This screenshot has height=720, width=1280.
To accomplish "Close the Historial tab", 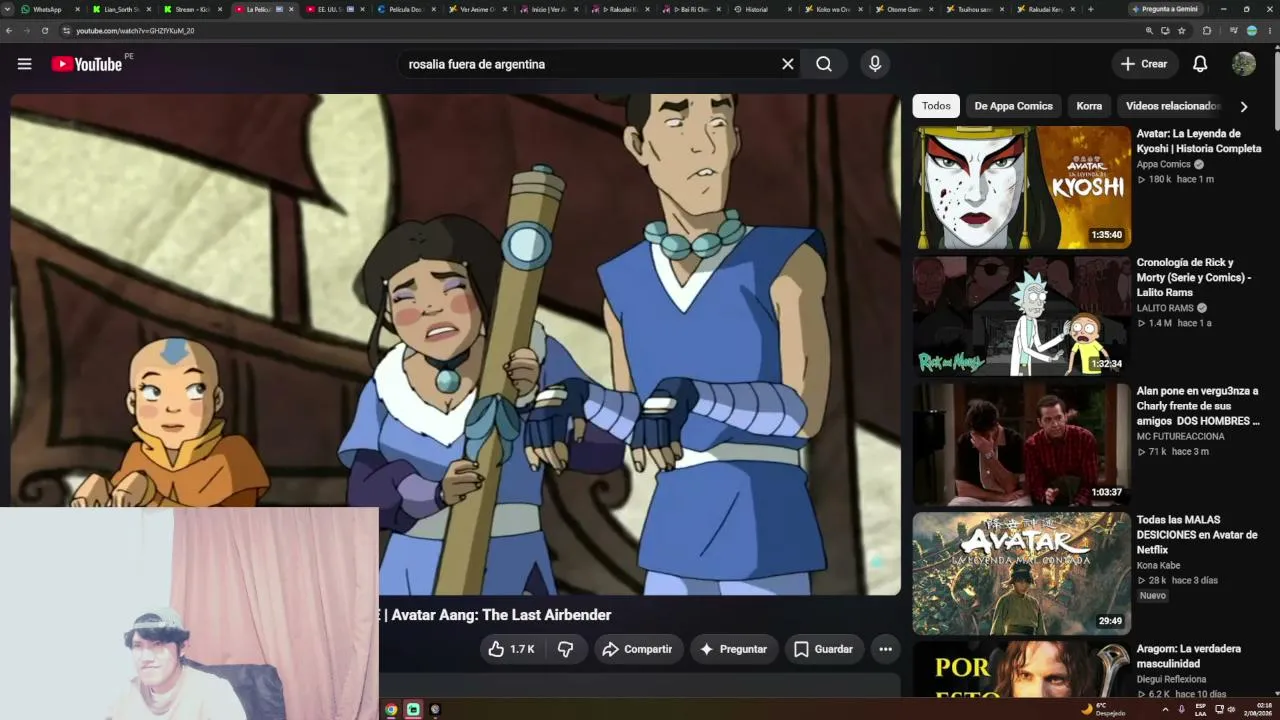I will click(790, 9).
